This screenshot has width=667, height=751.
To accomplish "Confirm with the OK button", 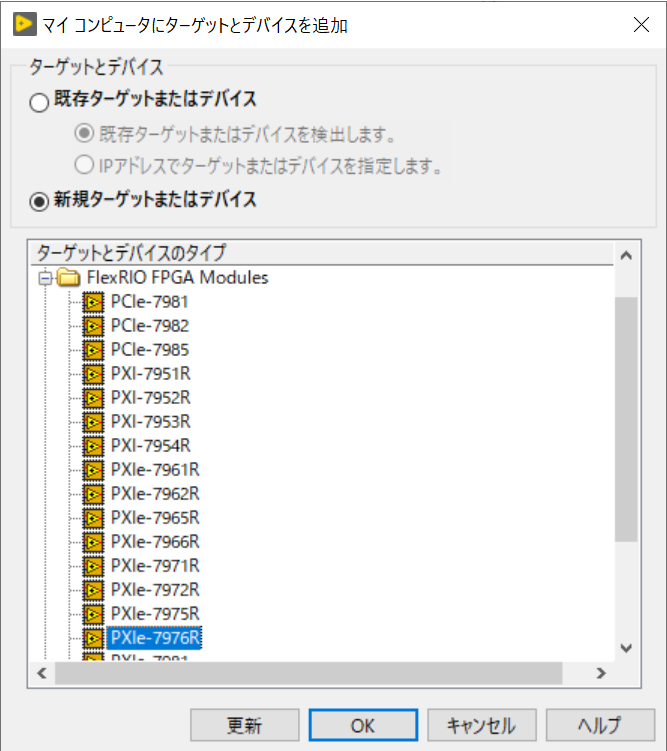I will coord(363,725).
